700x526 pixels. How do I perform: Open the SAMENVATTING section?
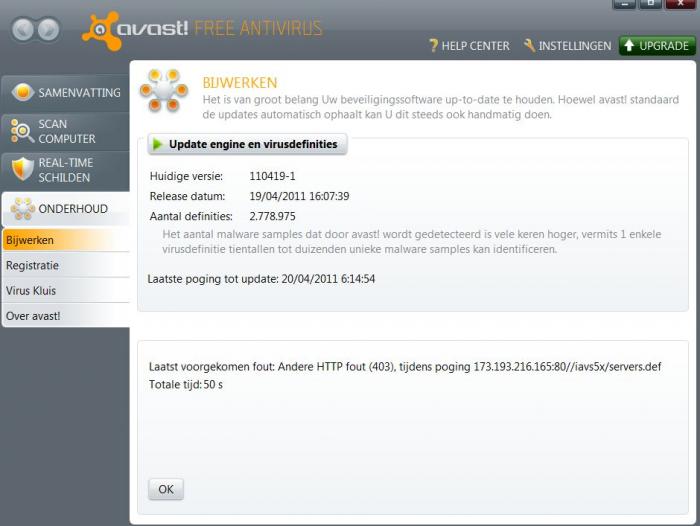[x=65, y=92]
